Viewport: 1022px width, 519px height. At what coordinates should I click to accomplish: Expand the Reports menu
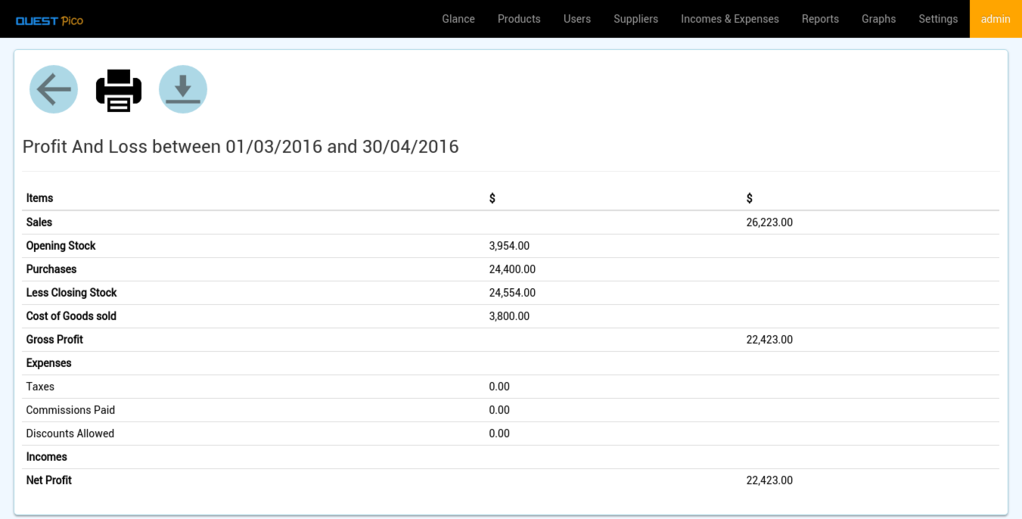pyautogui.click(x=820, y=19)
